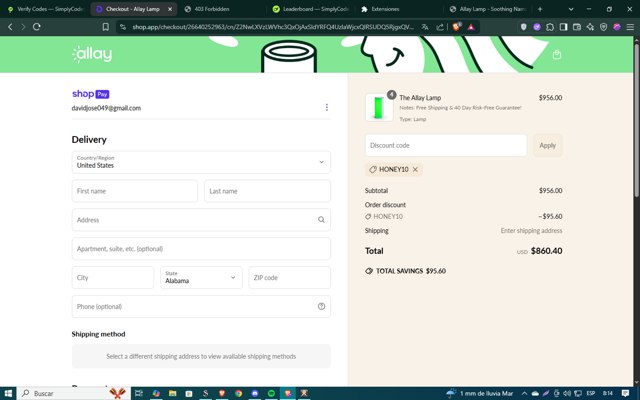The height and width of the screenshot is (400, 640).
Task: Open the Windows Start menu
Action: [8, 393]
